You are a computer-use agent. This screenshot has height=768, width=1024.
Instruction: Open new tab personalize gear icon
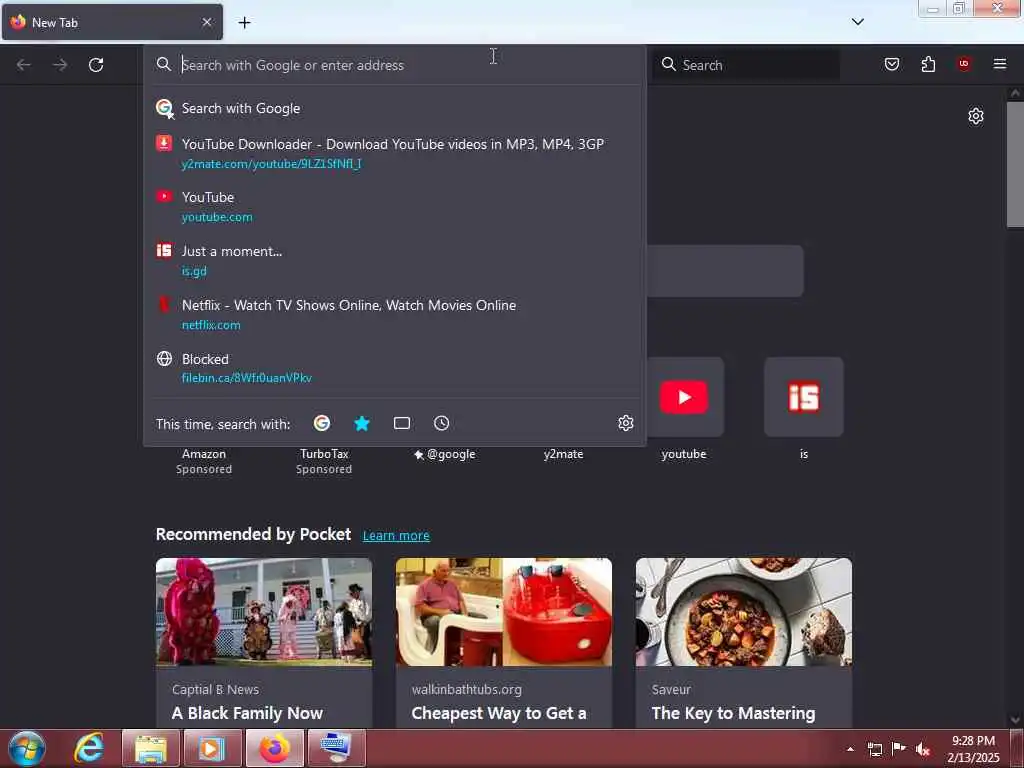pyautogui.click(x=976, y=116)
